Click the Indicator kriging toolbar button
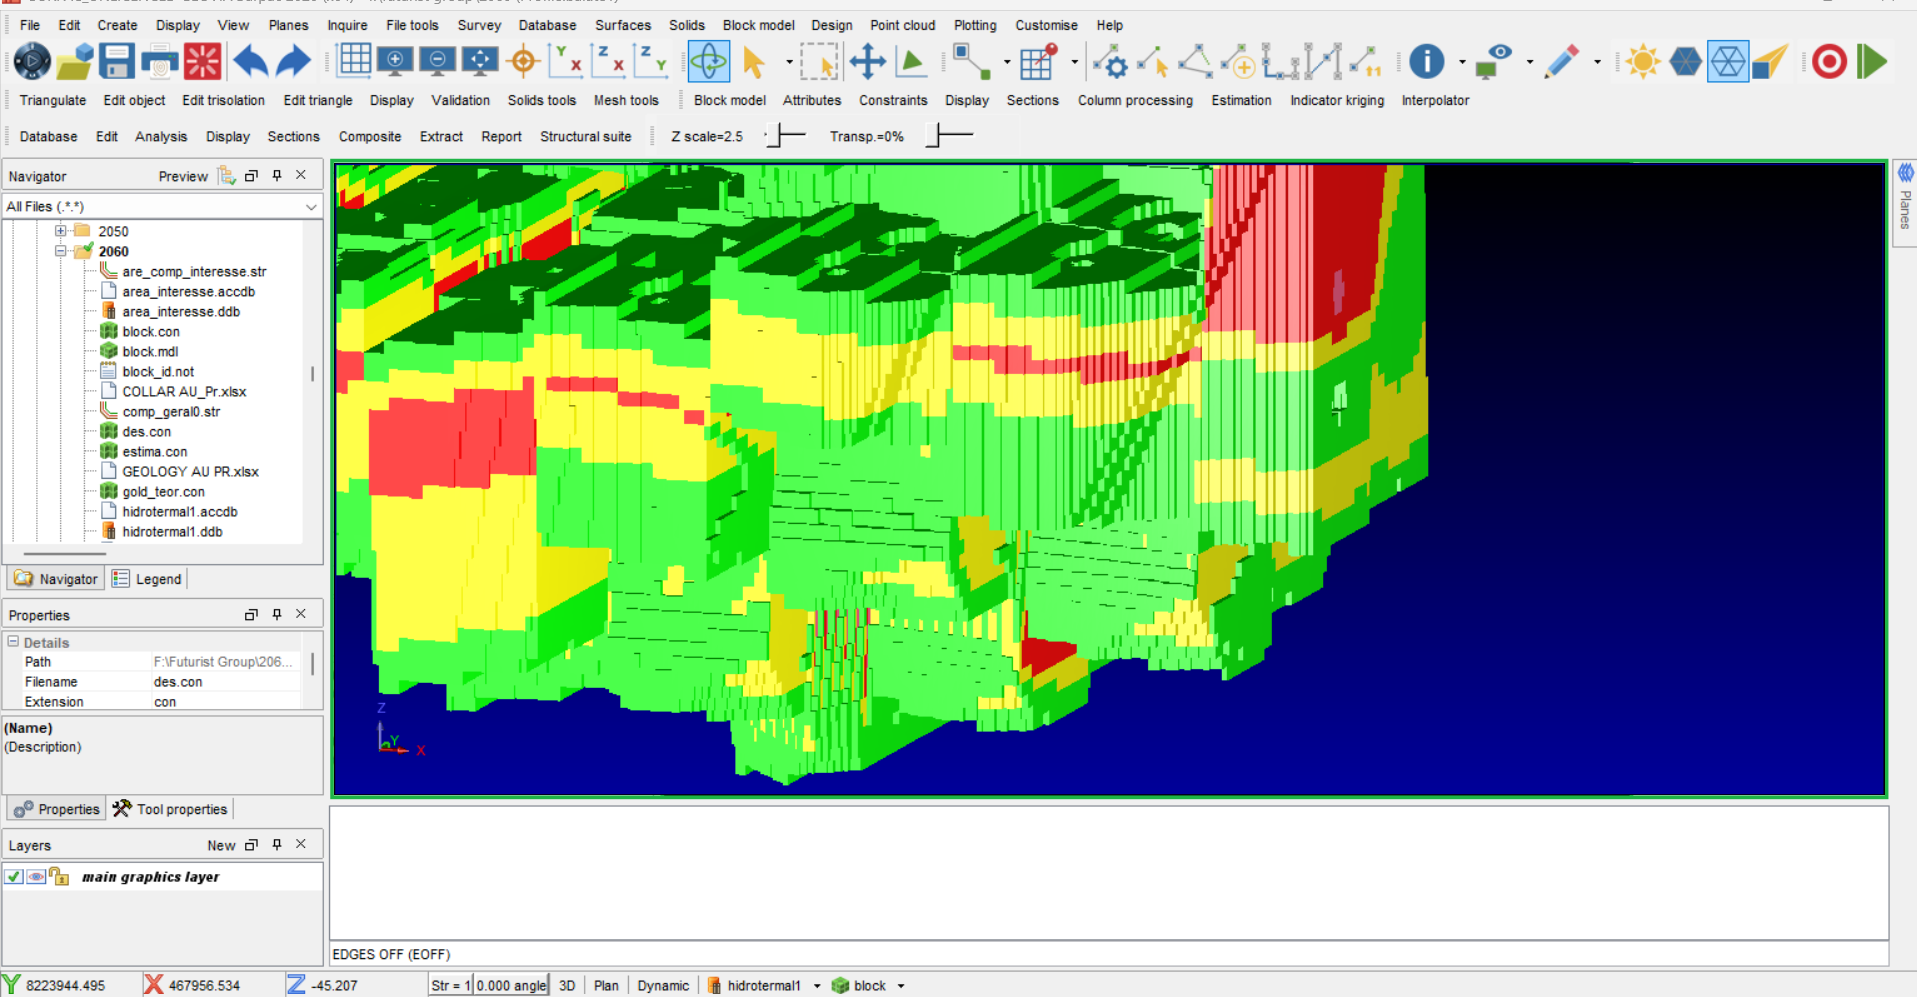 [1337, 100]
